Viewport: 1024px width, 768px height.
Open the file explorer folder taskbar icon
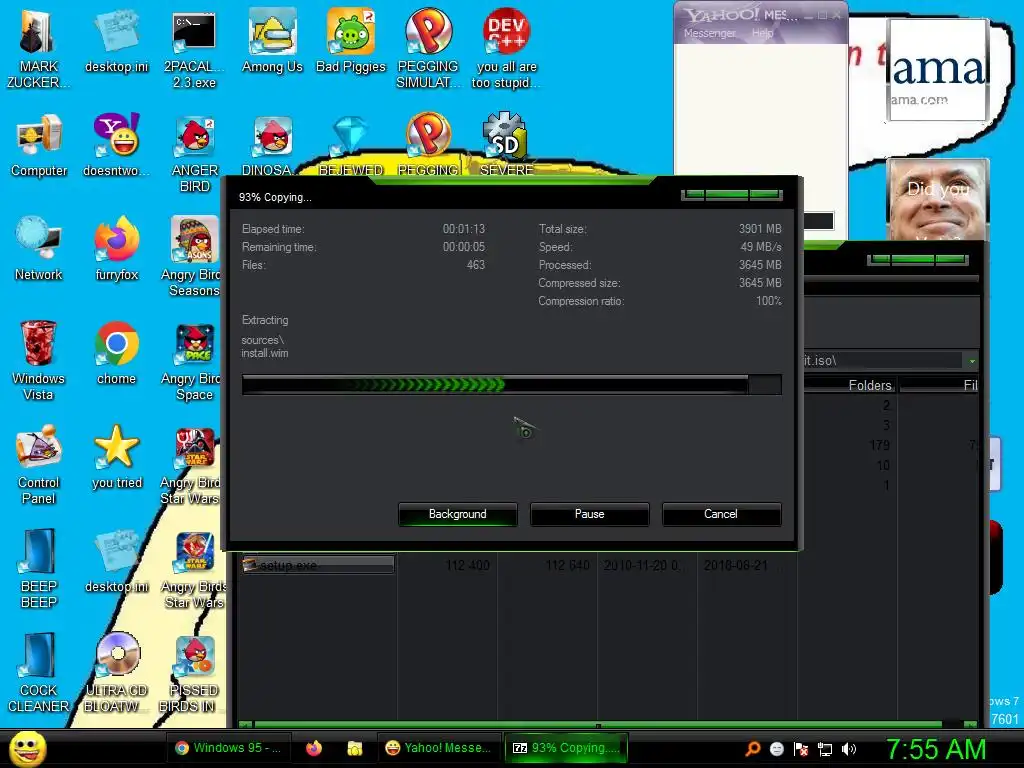click(x=355, y=748)
